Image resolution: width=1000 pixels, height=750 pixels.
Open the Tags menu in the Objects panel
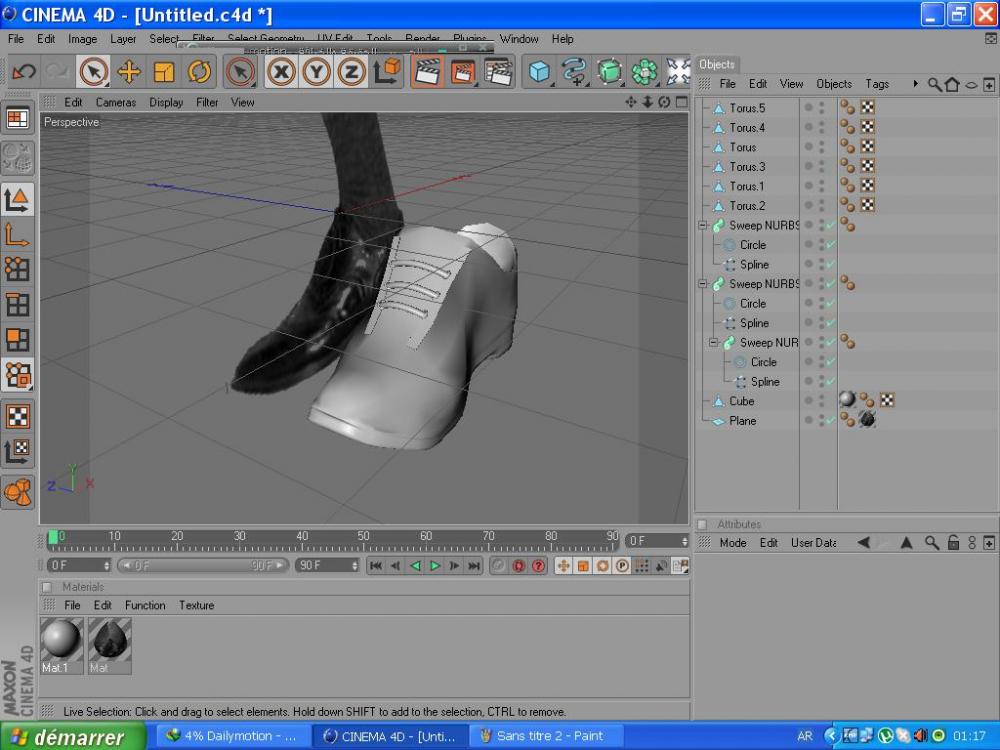(x=877, y=84)
